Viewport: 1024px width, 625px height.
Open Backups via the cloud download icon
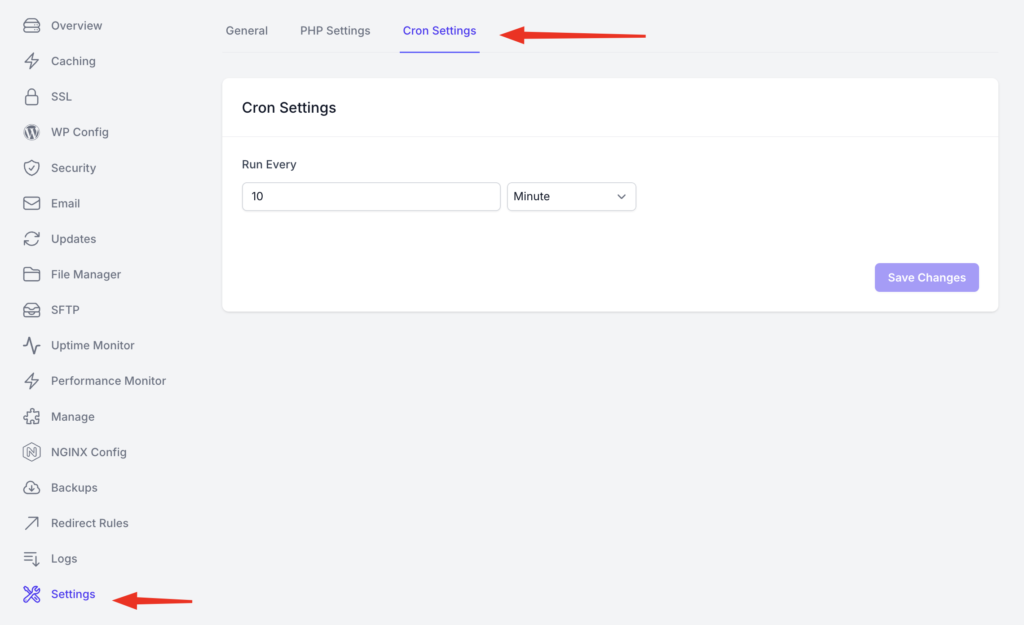(31, 488)
